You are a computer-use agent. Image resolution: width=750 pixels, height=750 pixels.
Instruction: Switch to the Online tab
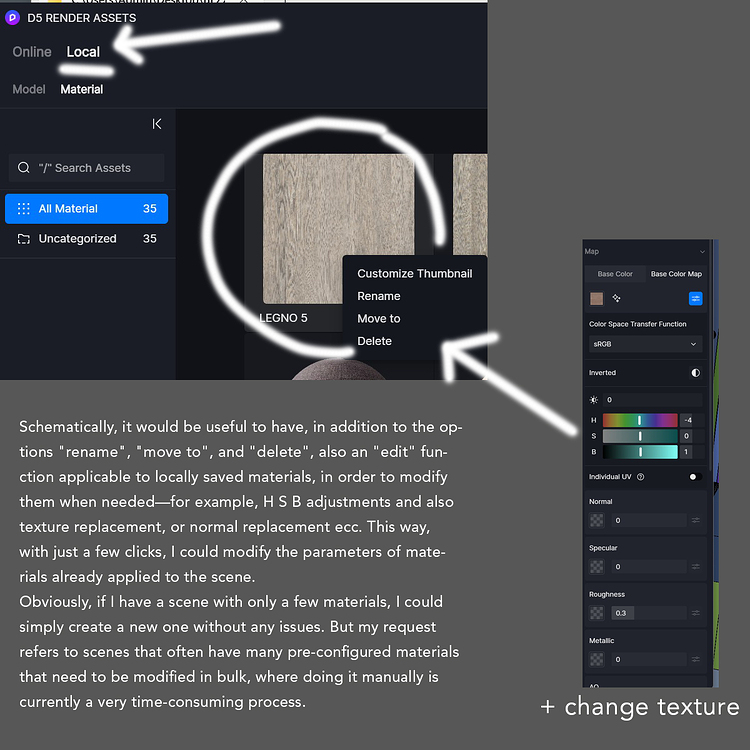[32, 52]
